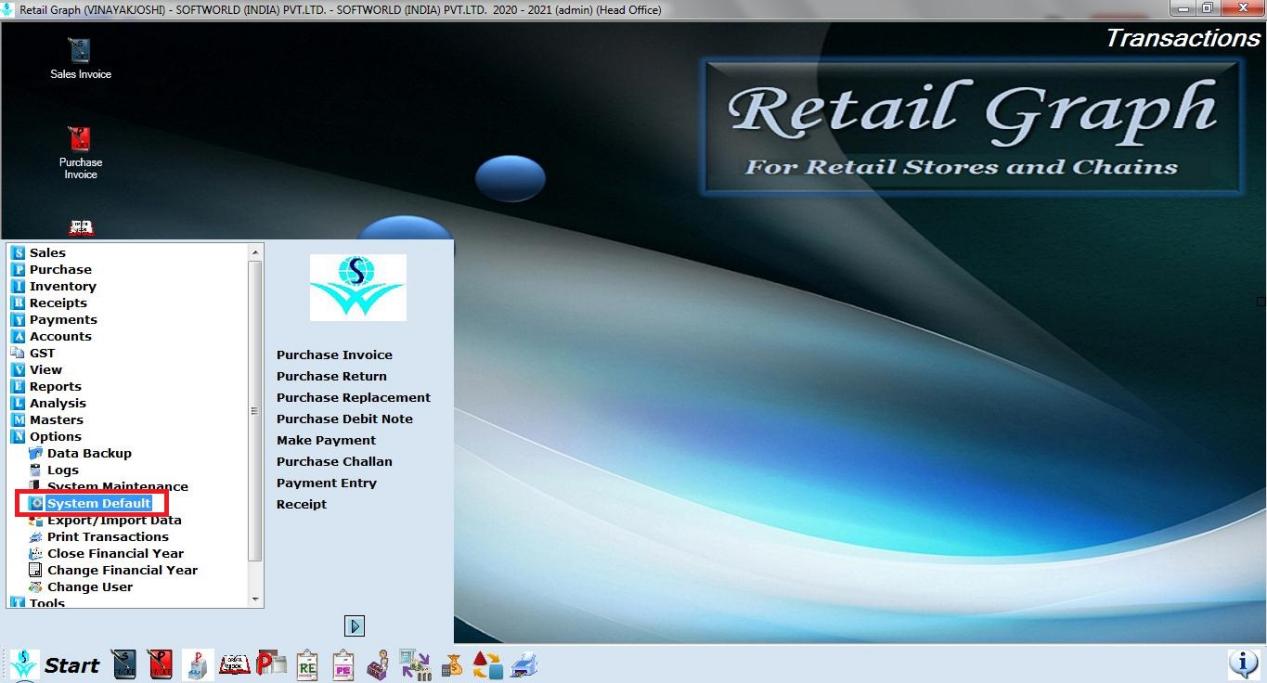Click the colored shapes with arrows icon
The width and height of the screenshot is (1267, 683).
point(488,665)
